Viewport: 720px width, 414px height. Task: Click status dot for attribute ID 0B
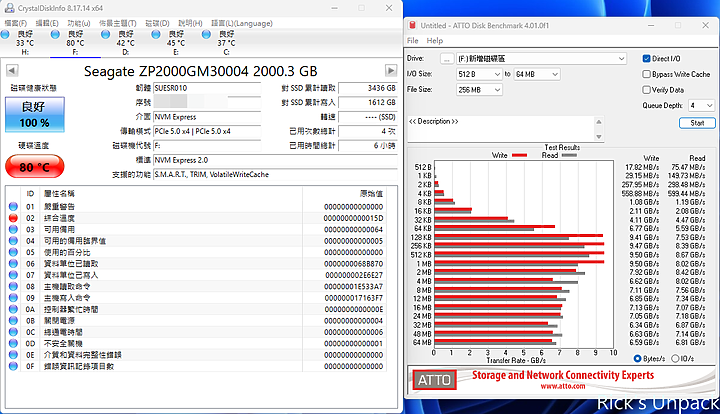pos(13,320)
